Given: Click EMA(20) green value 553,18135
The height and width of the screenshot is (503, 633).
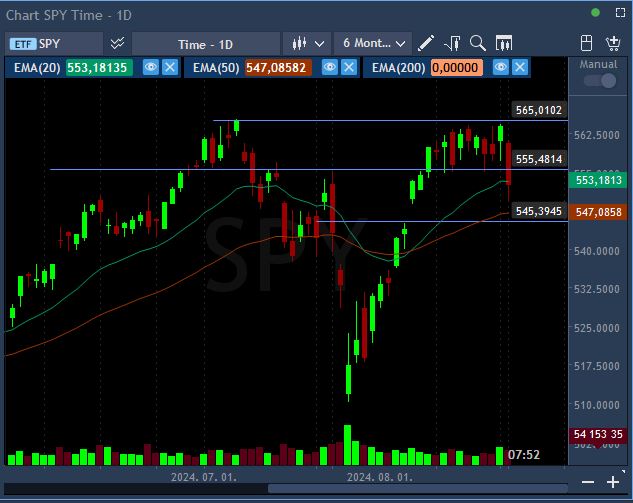Looking at the screenshot, I should coord(99,67).
